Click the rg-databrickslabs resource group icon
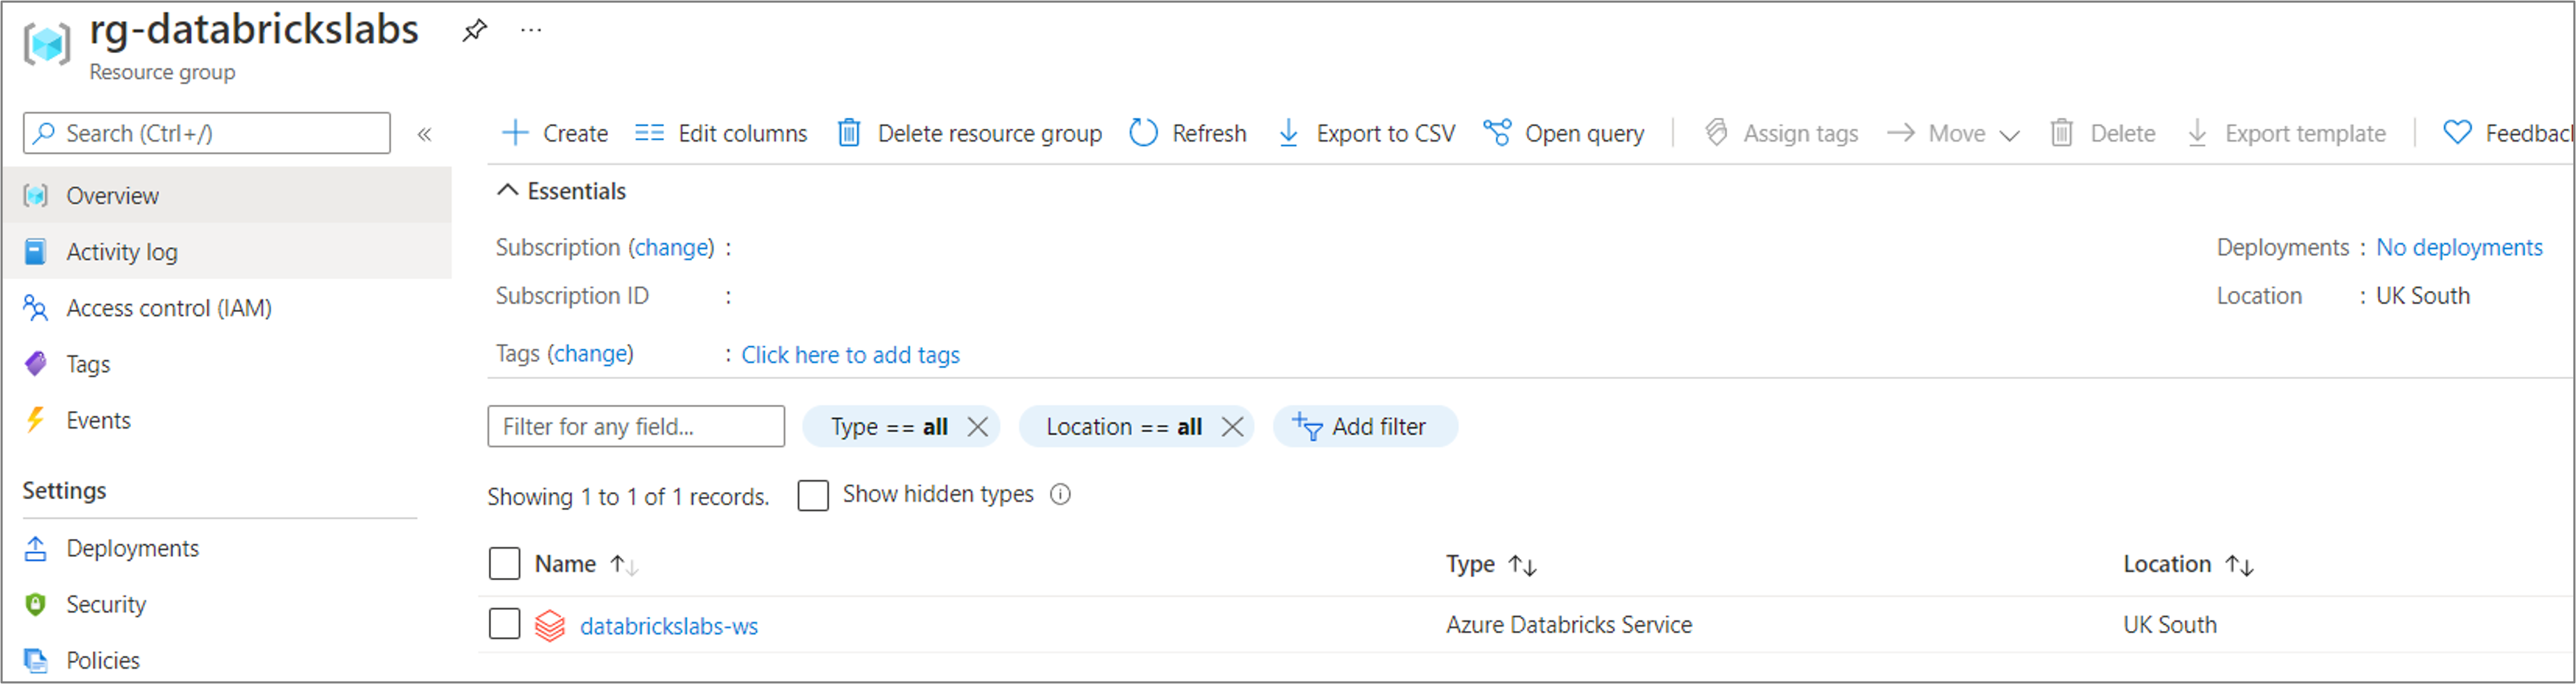The image size is (2576, 684). tap(47, 43)
